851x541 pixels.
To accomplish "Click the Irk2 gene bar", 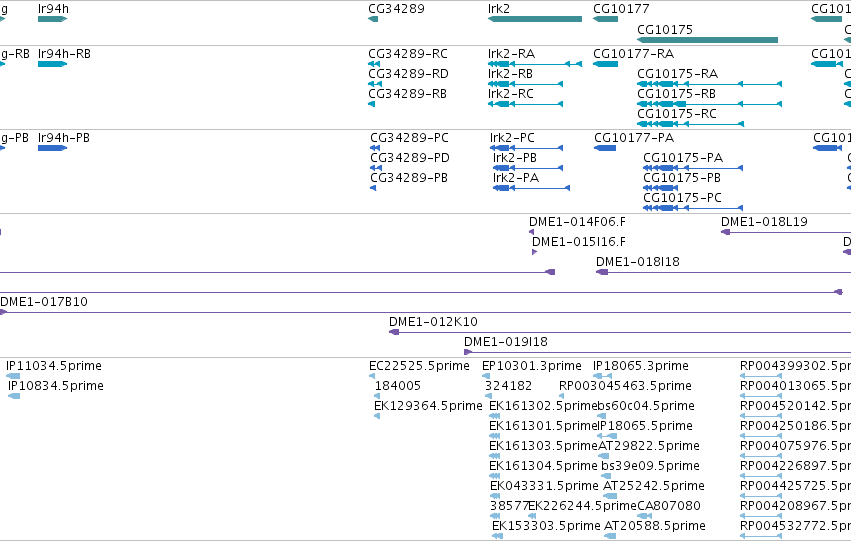I will click(535, 19).
